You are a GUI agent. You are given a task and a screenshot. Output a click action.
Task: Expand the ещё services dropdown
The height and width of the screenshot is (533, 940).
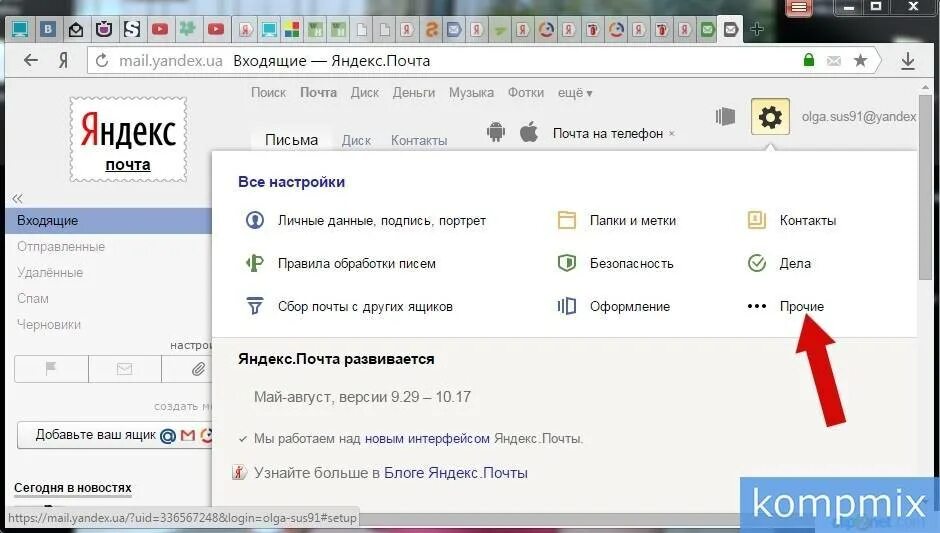click(x=575, y=93)
